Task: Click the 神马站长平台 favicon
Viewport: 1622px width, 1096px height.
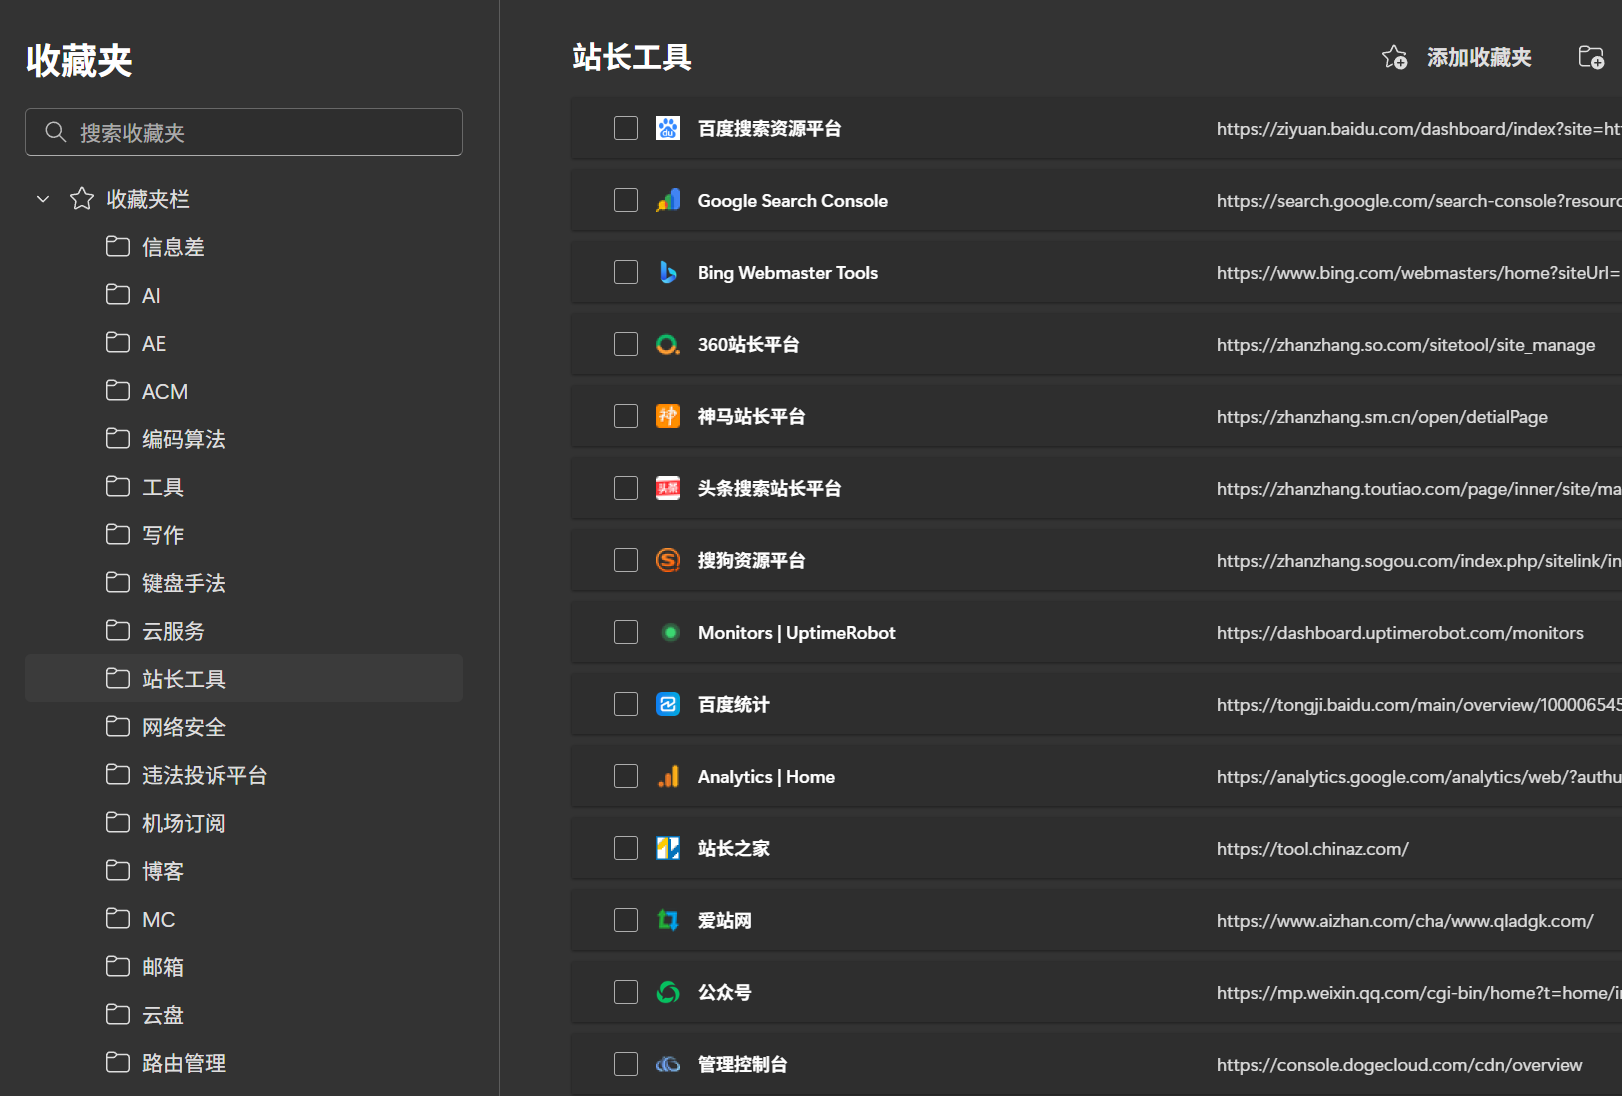Action: click(x=668, y=416)
